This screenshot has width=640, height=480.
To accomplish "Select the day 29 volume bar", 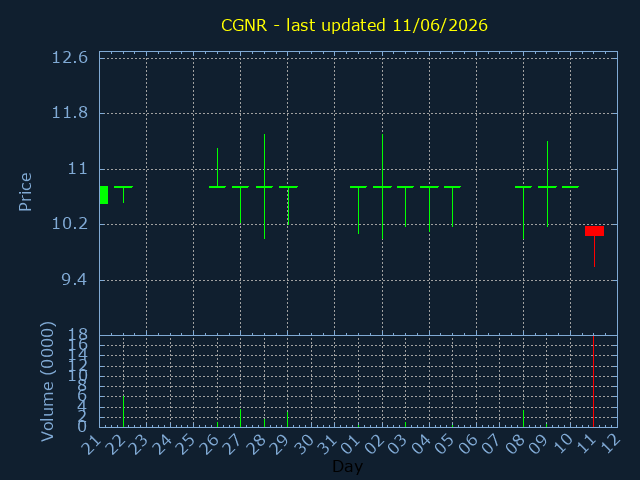I will pos(287,419).
